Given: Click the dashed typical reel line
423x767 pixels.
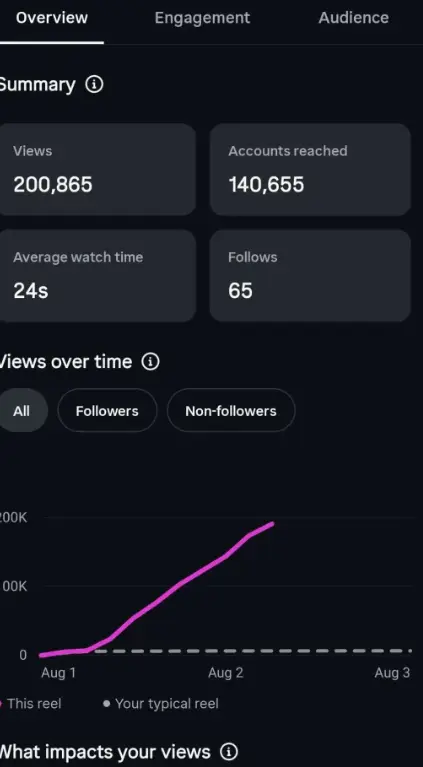Looking at the screenshot, I should [x=253, y=651].
